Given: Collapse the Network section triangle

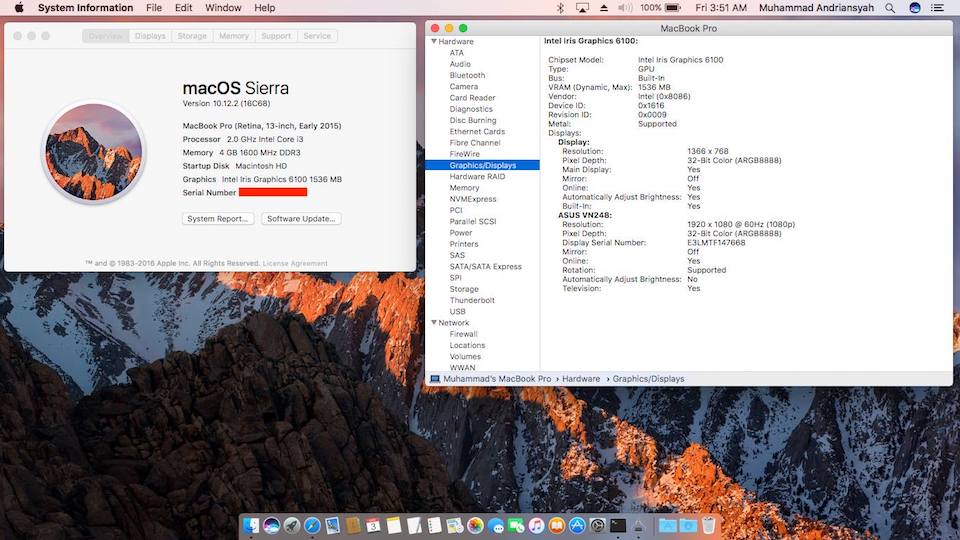Looking at the screenshot, I should 434,322.
